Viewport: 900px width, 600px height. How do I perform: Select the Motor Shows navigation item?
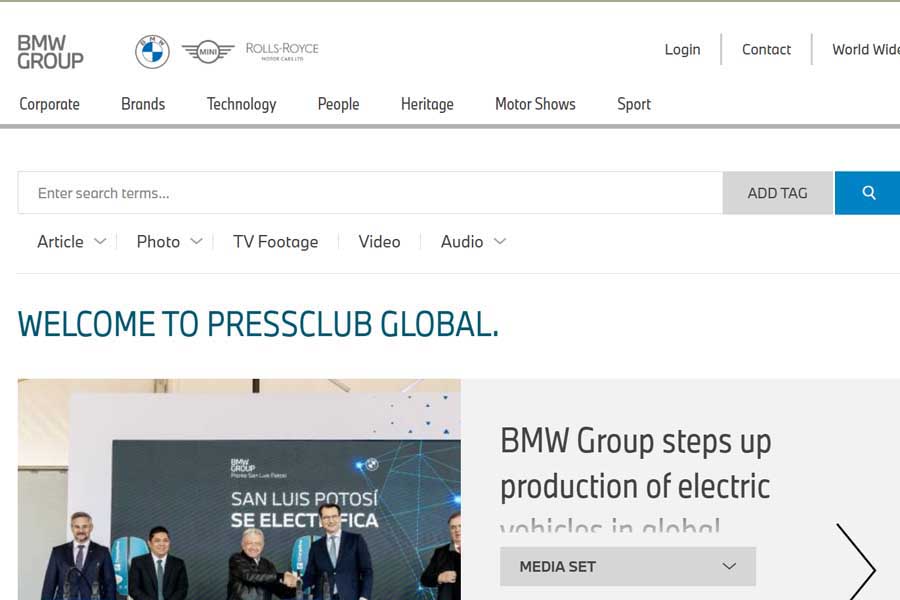coord(535,104)
